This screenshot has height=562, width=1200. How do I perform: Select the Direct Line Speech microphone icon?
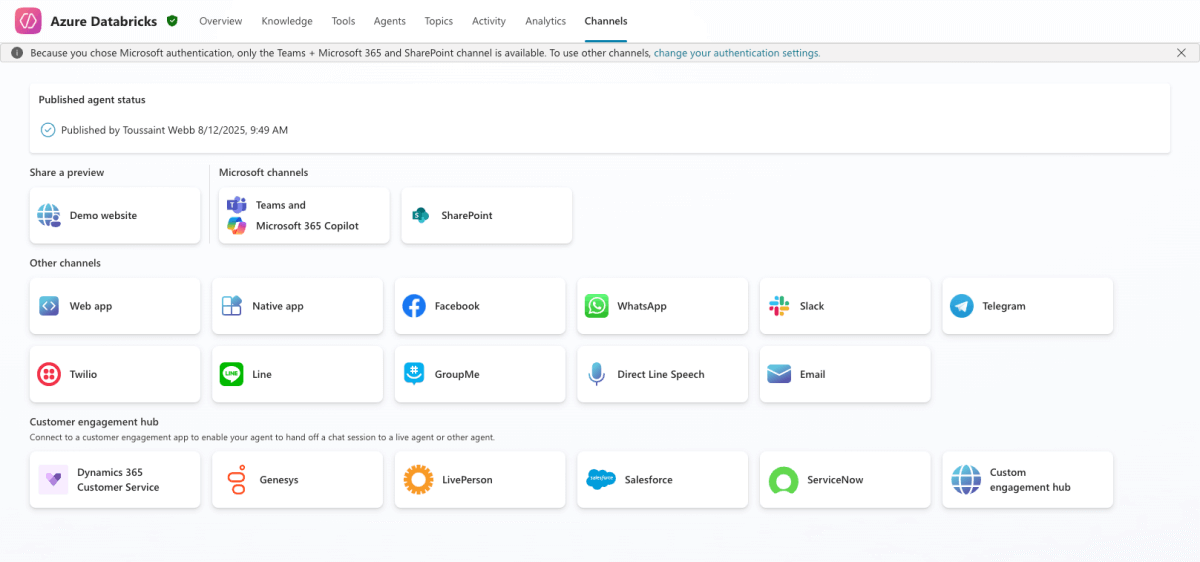(x=597, y=374)
